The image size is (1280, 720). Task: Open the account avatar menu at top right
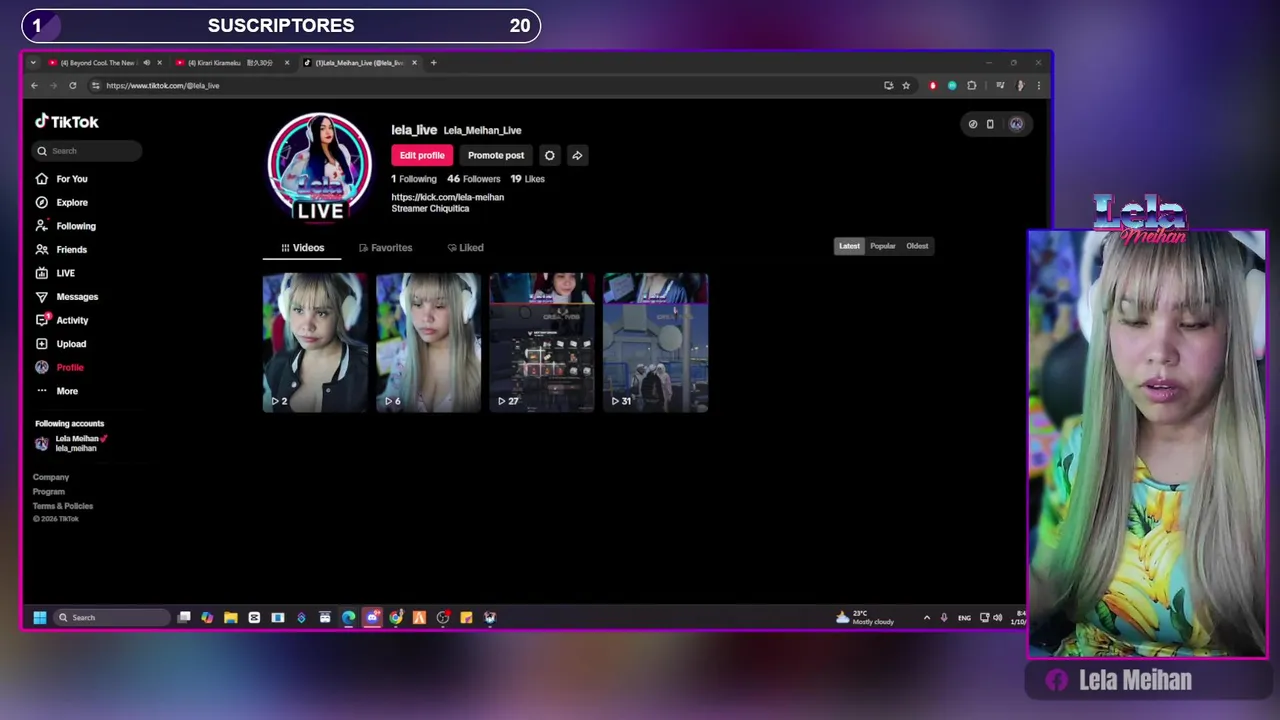1016,124
